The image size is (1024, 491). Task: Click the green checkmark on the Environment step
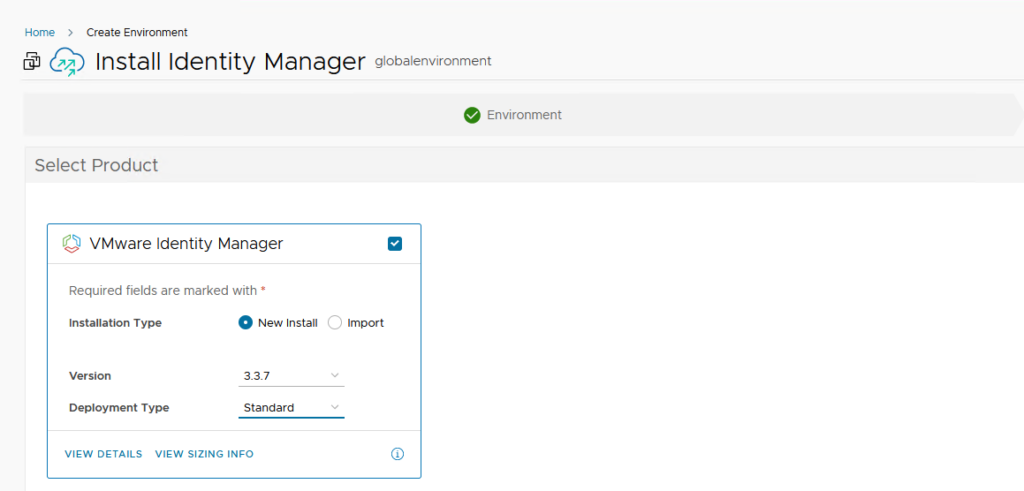coord(472,115)
